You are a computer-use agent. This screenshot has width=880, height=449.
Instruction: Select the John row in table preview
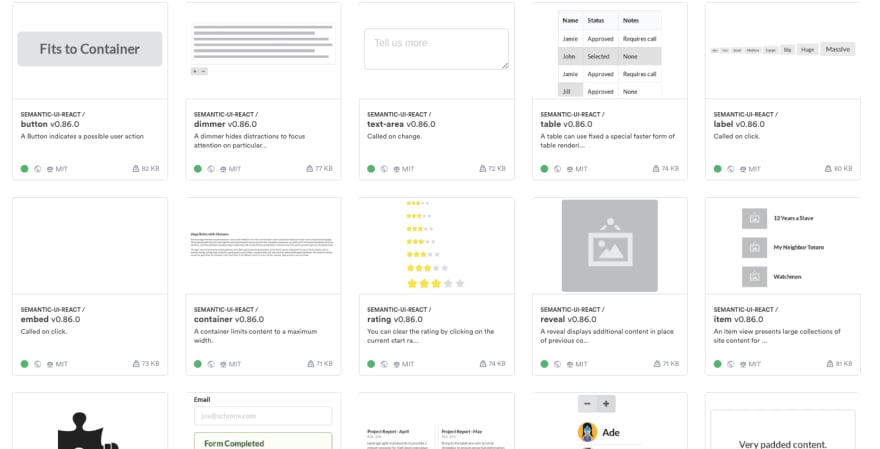609,56
